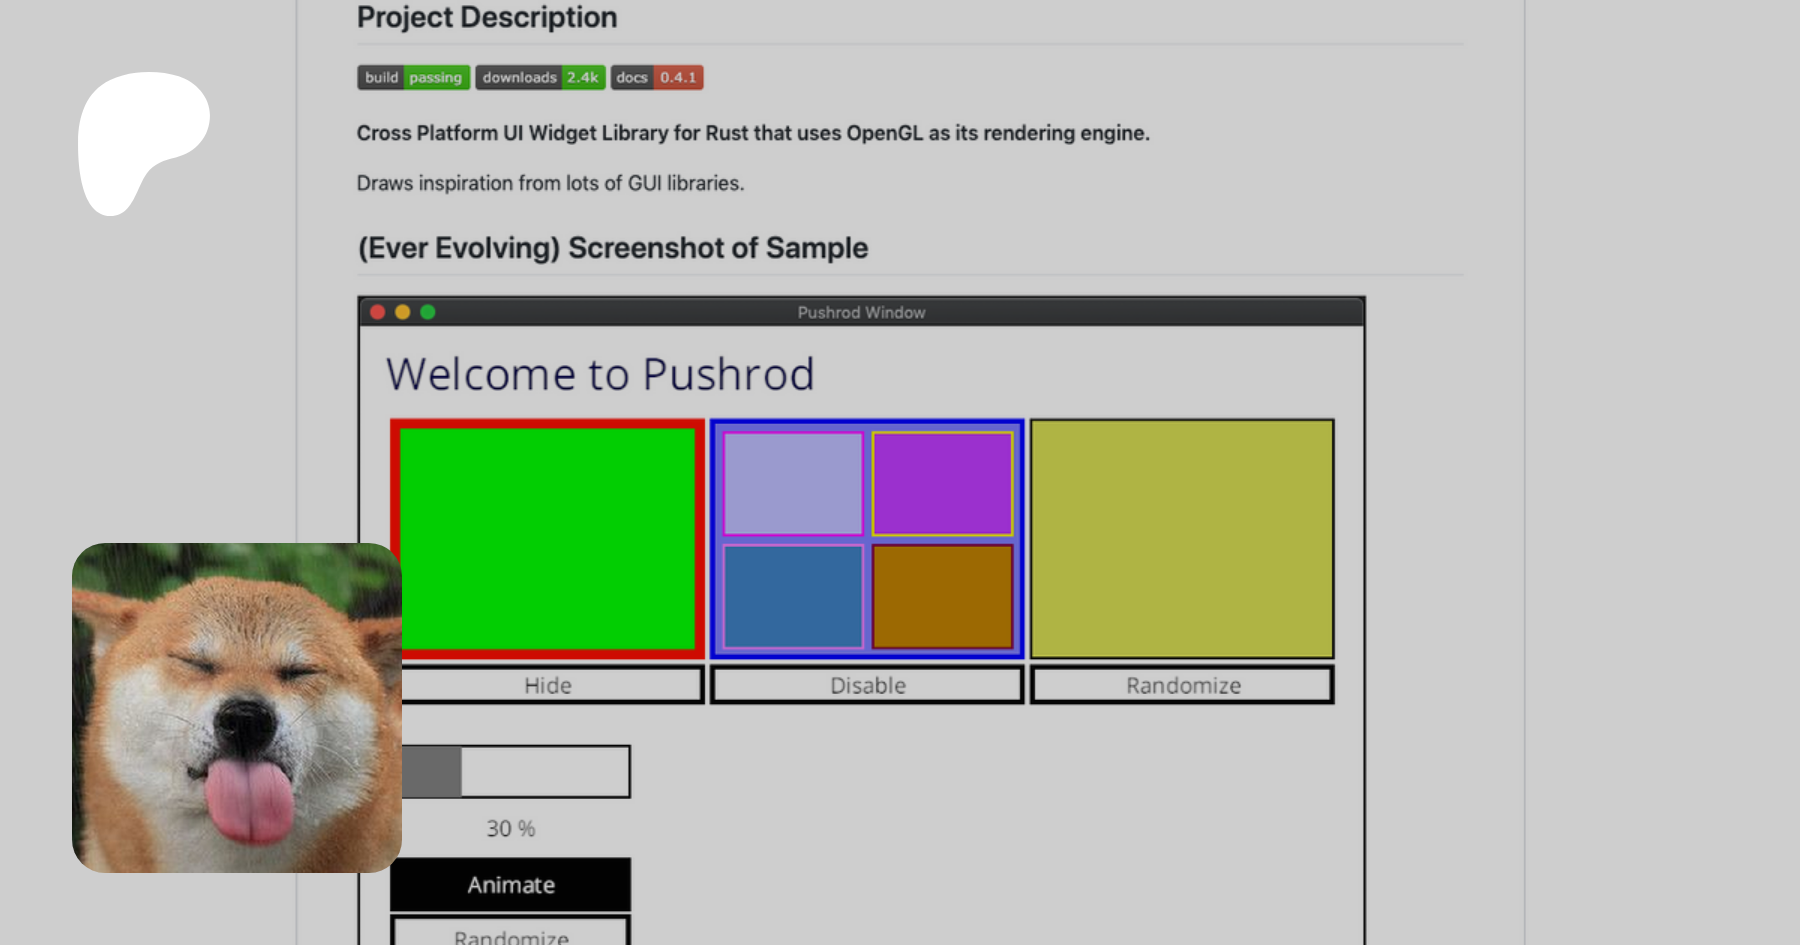Maximize Pushrod Window using green dot
Screen dimensions: 1800x945
pyautogui.click(x=428, y=312)
